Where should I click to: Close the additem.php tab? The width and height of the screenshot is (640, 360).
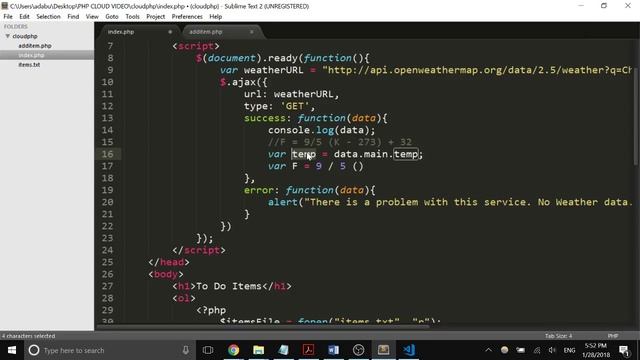click(251, 32)
